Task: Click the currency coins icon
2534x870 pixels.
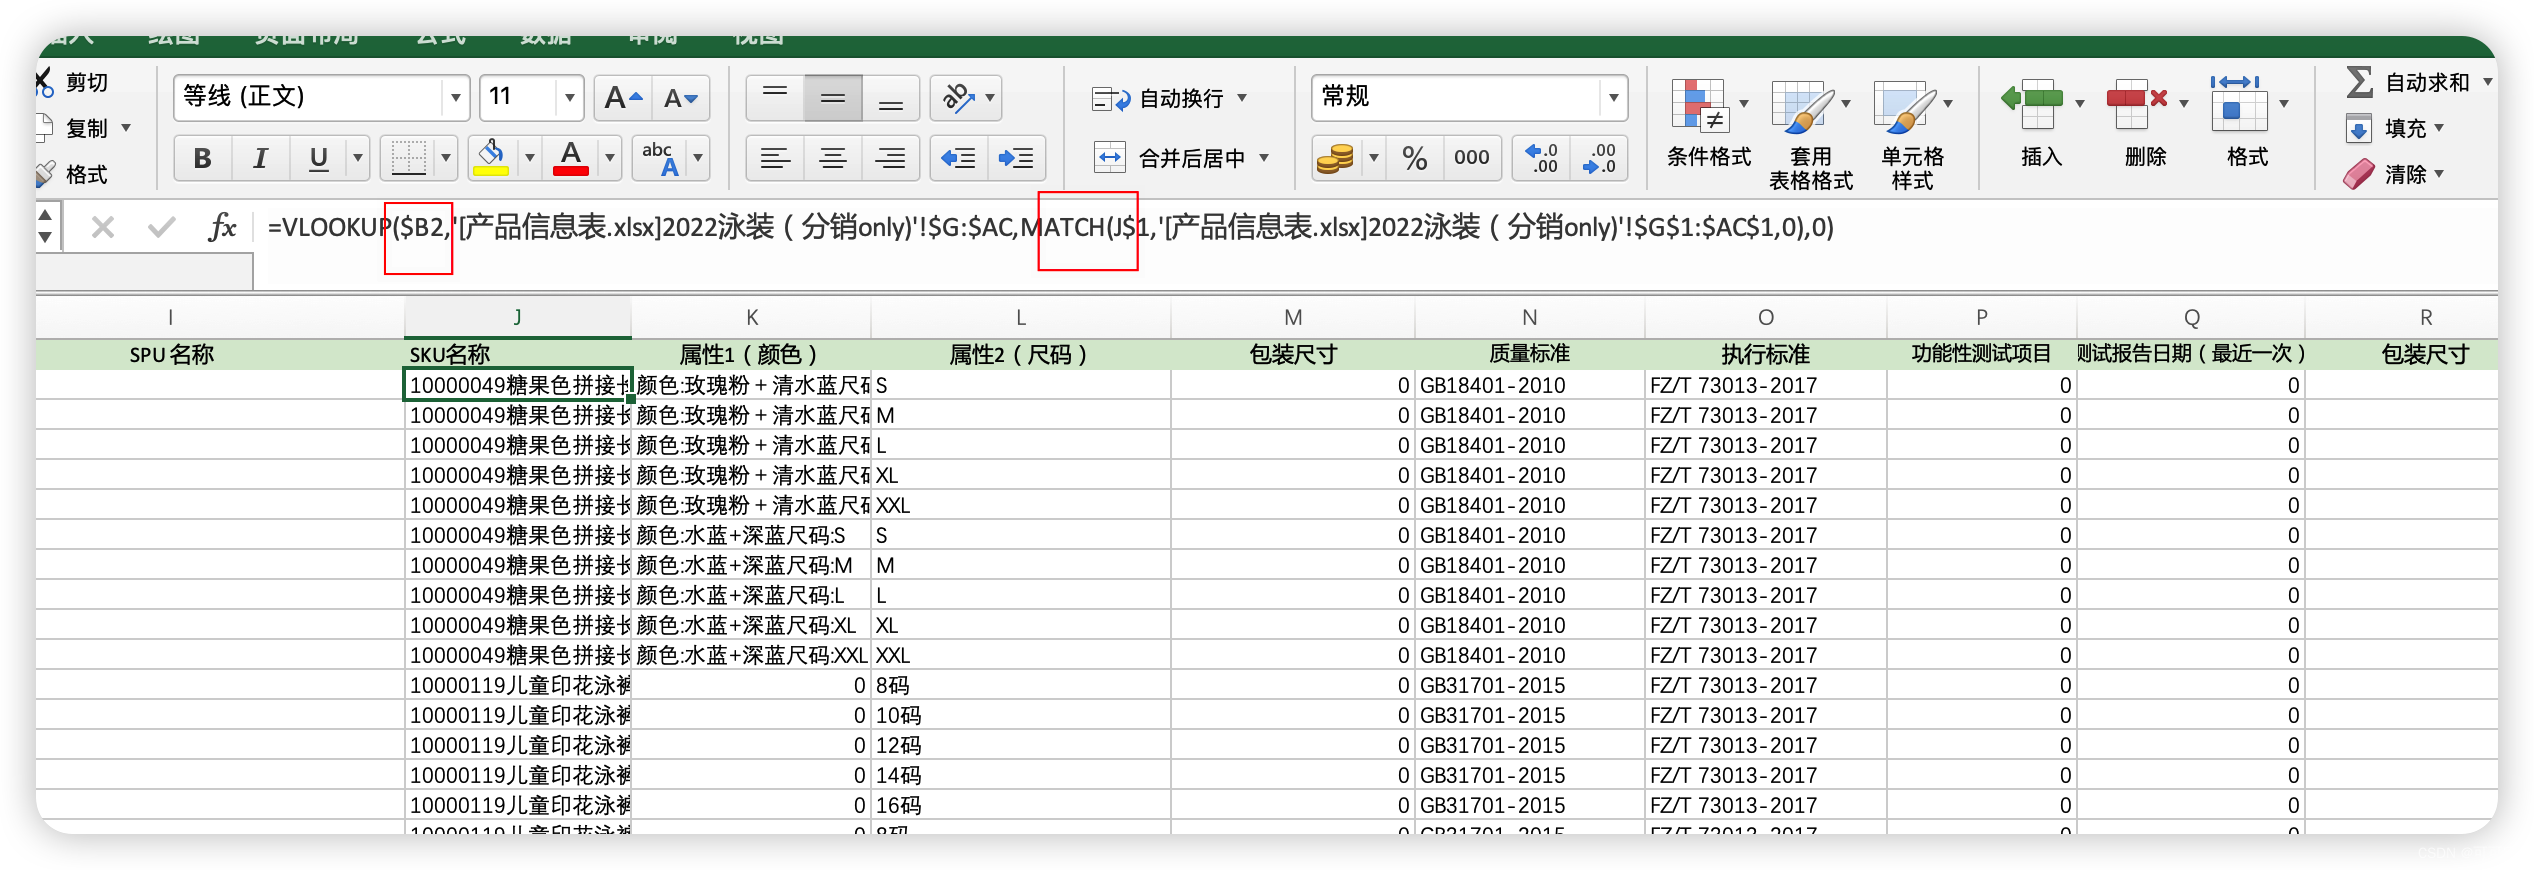Action: [1336, 158]
